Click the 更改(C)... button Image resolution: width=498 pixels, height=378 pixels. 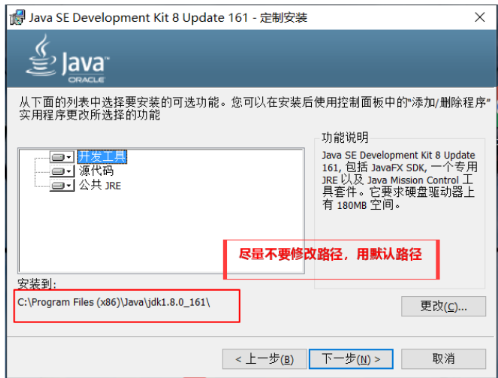[x=443, y=306]
